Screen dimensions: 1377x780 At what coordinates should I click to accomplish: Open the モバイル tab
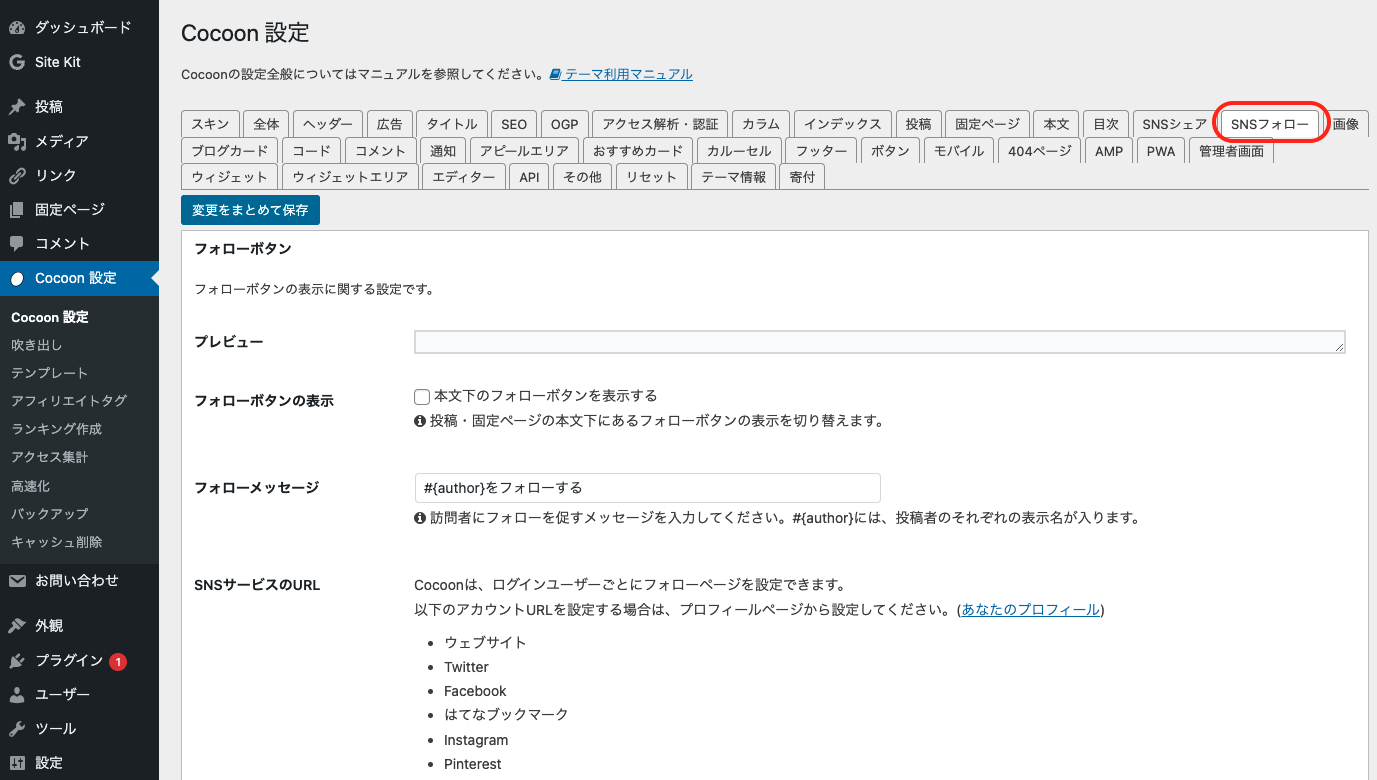(959, 151)
